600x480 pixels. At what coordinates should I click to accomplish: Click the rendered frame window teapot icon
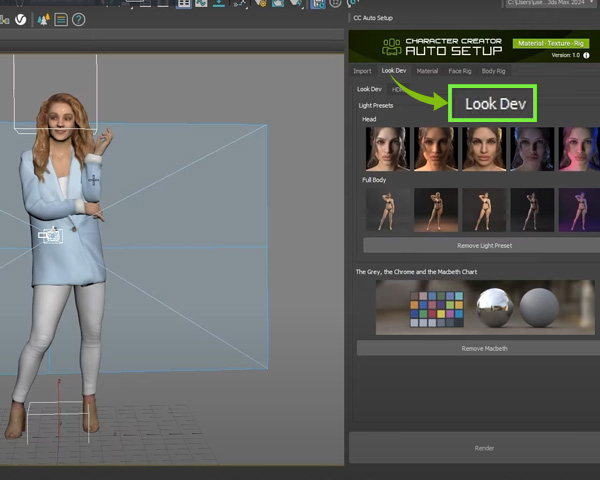pos(278,3)
